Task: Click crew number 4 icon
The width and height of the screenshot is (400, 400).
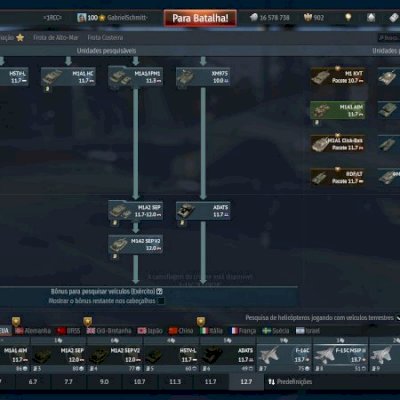Action: coord(93,369)
